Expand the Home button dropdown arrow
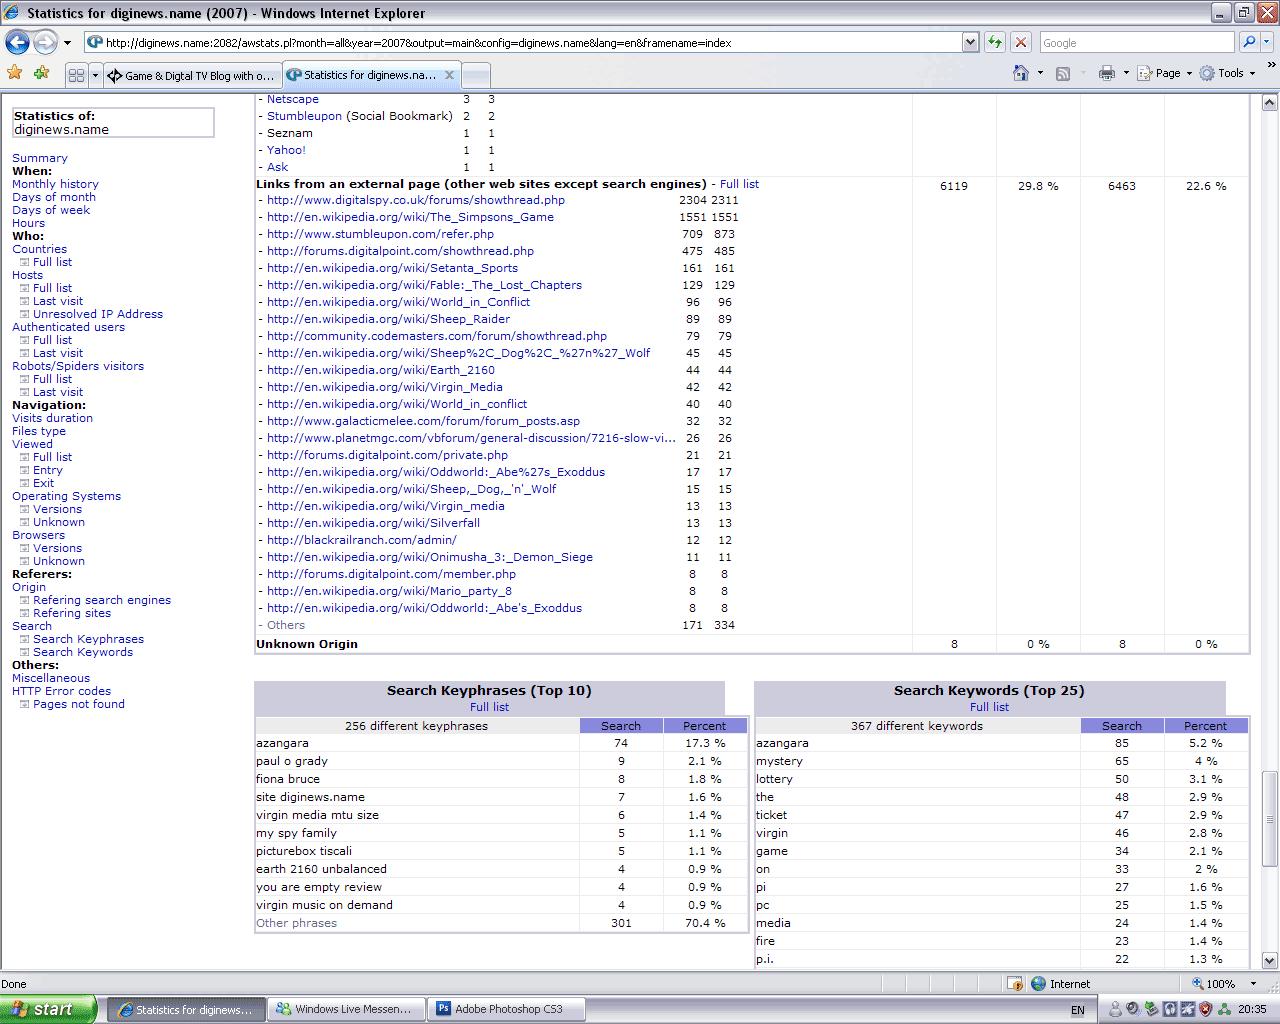 pyautogui.click(x=1040, y=73)
